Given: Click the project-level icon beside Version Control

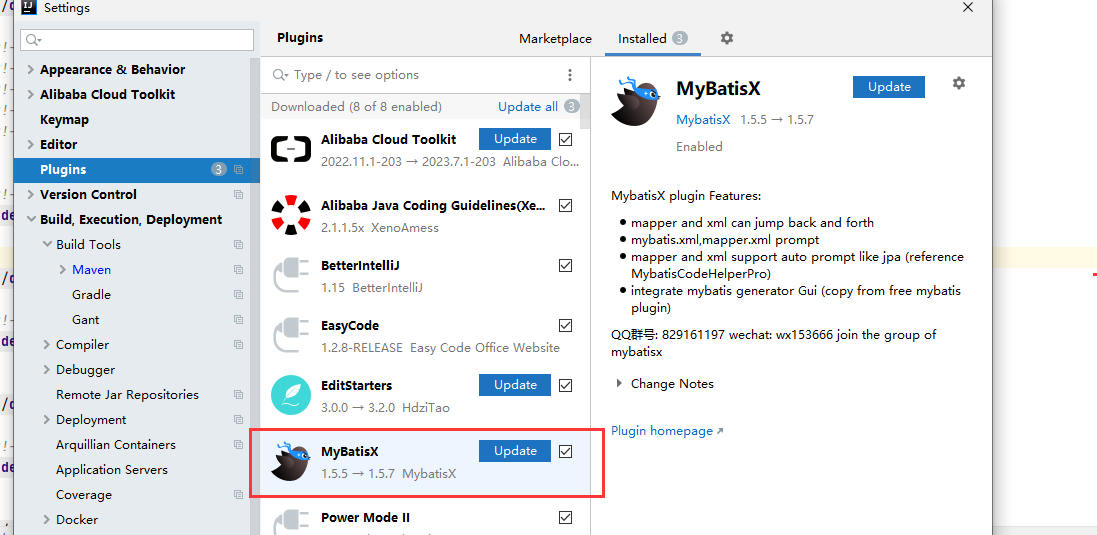Looking at the screenshot, I should pyautogui.click(x=239, y=194).
